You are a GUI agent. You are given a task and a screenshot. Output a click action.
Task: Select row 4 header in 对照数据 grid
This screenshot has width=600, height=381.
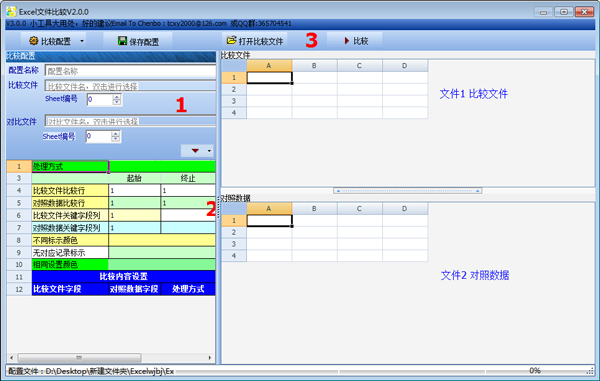point(234,256)
